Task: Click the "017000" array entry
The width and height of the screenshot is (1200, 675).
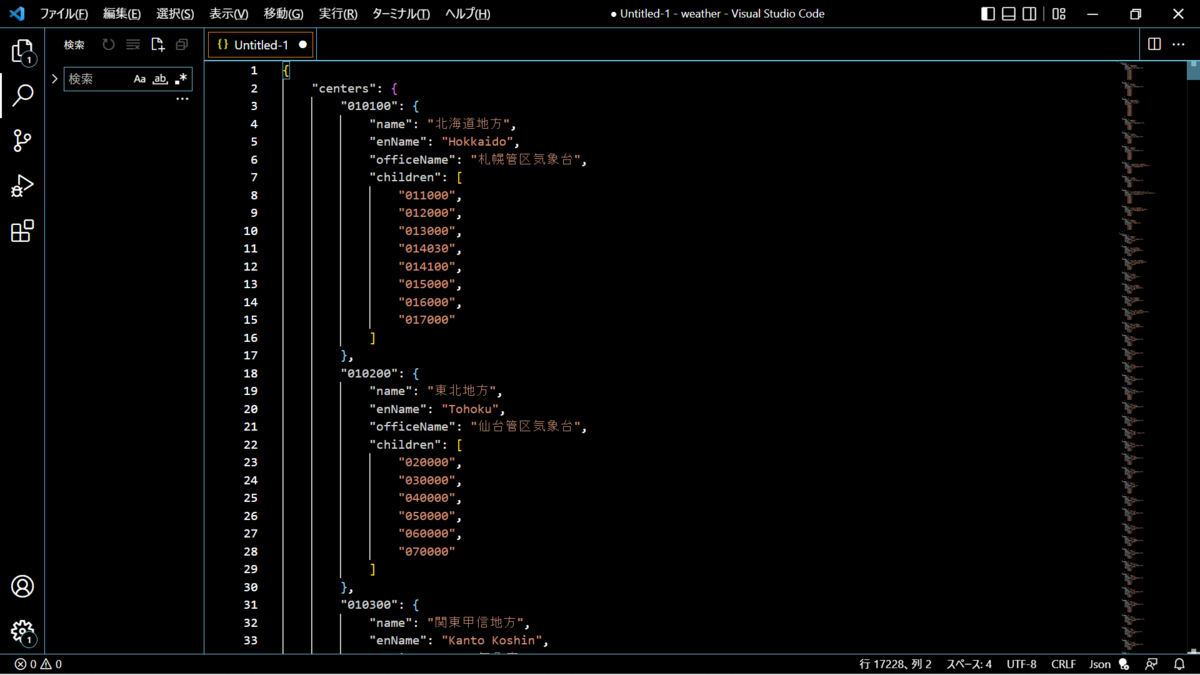Action: tap(427, 320)
